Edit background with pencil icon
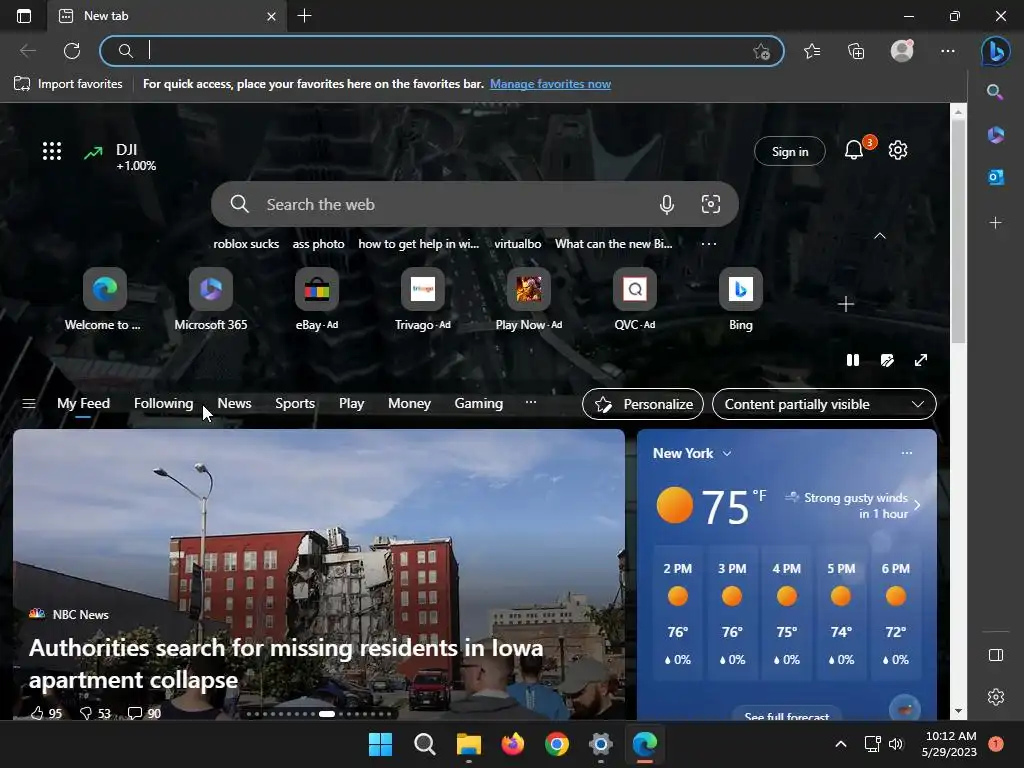This screenshot has width=1024, height=768. click(x=887, y=360)
